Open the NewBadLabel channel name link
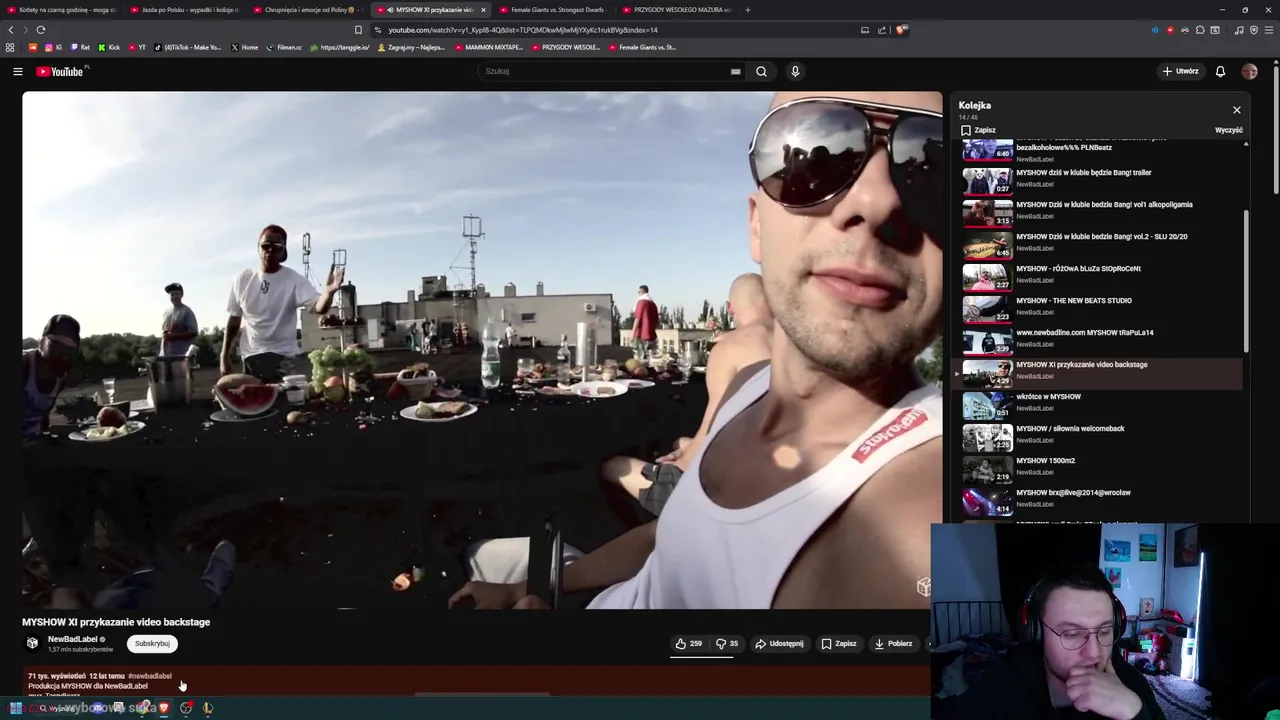This screenshot has height=720, width=1280. click(73, 639)
